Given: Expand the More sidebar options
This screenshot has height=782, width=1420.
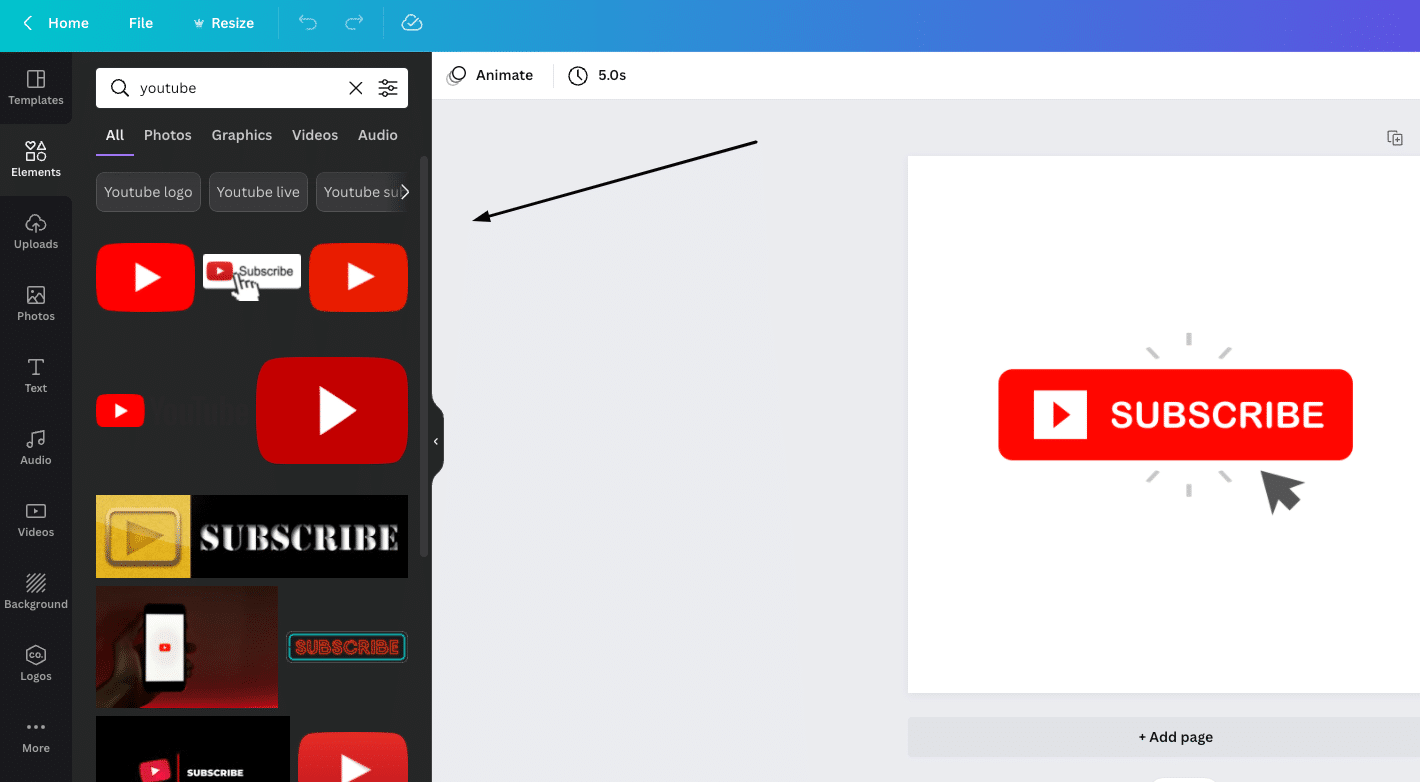Looking at the screenshot, I should (x=36, y=735).
